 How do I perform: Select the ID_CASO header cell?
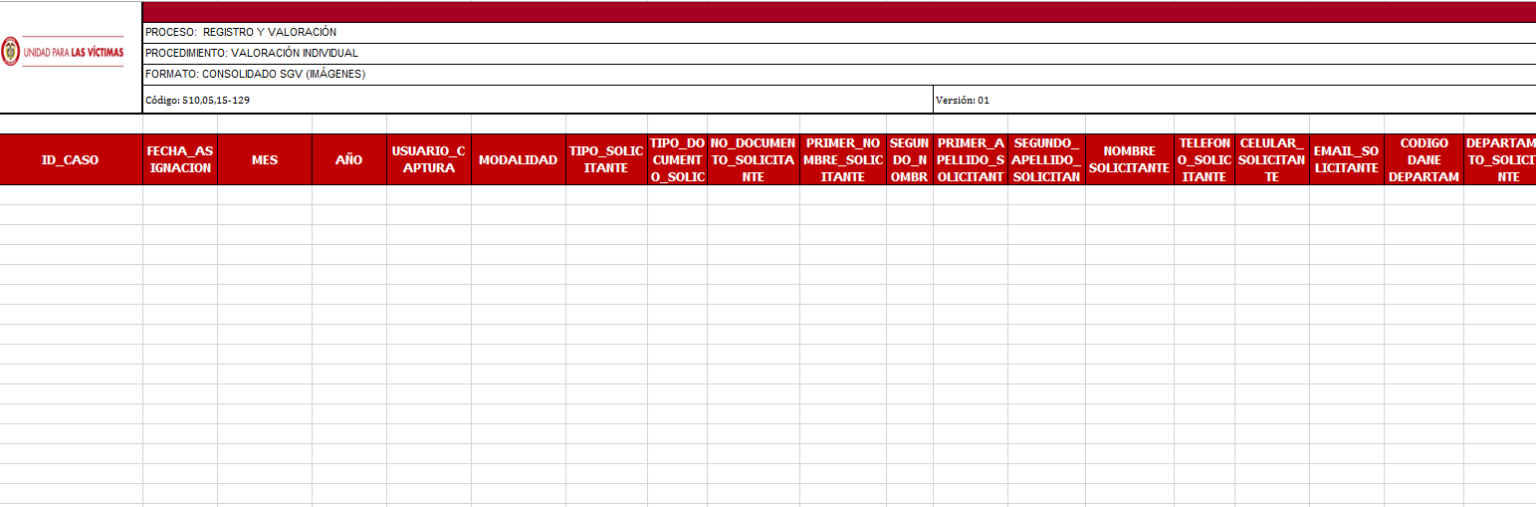click(x=70, y=159)
